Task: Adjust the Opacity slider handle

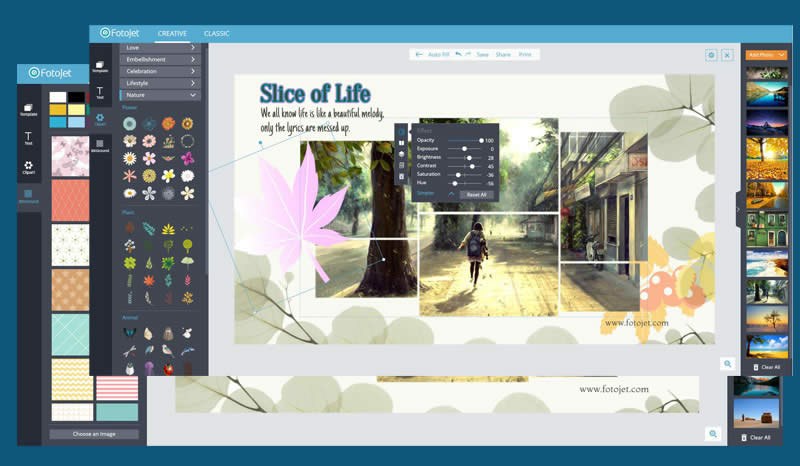Action: coord(481,140)
